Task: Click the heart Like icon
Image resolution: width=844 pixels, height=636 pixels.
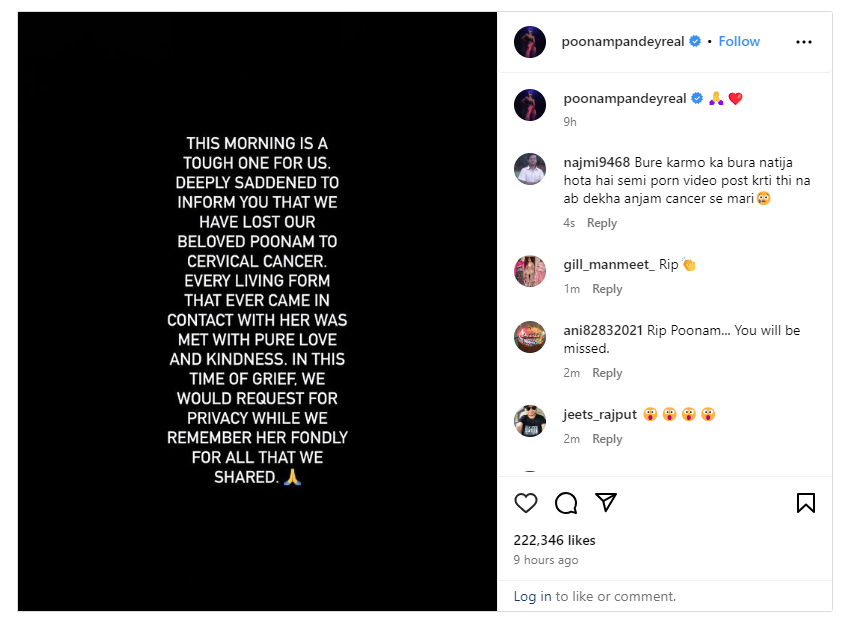Action: coord(526,502)
